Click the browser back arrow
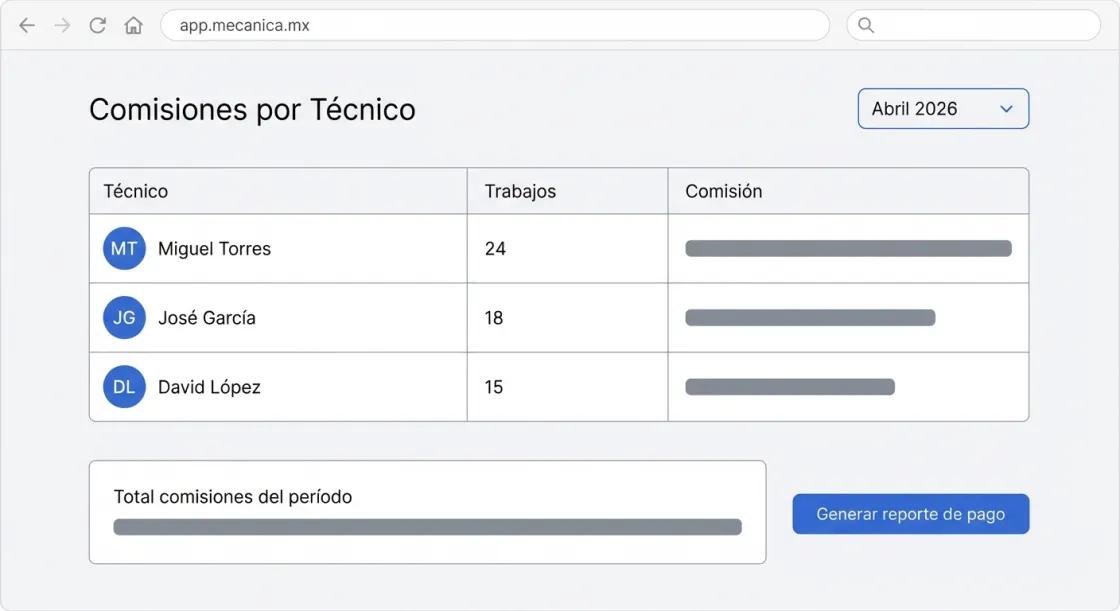 pos(26,24)
